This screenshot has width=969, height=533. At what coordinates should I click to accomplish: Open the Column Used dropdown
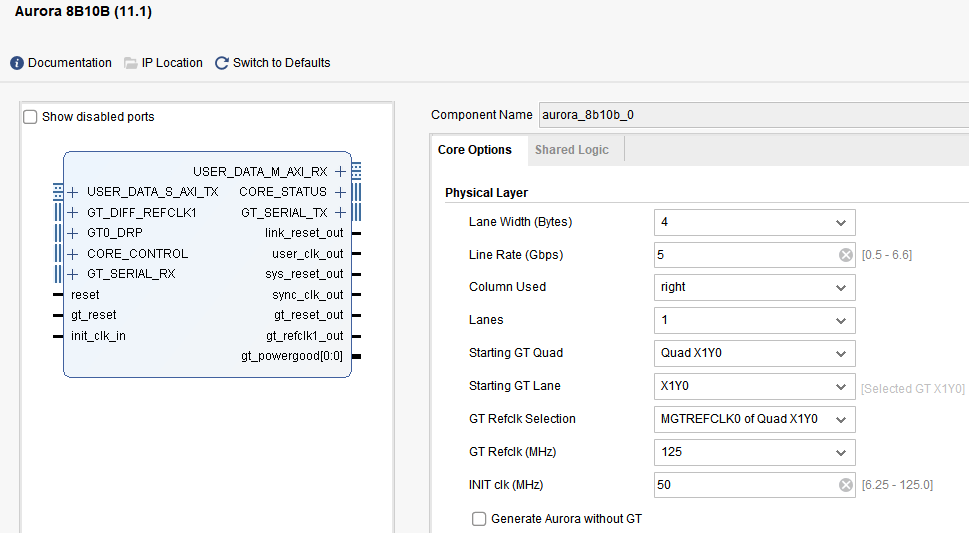coord(755,287)
